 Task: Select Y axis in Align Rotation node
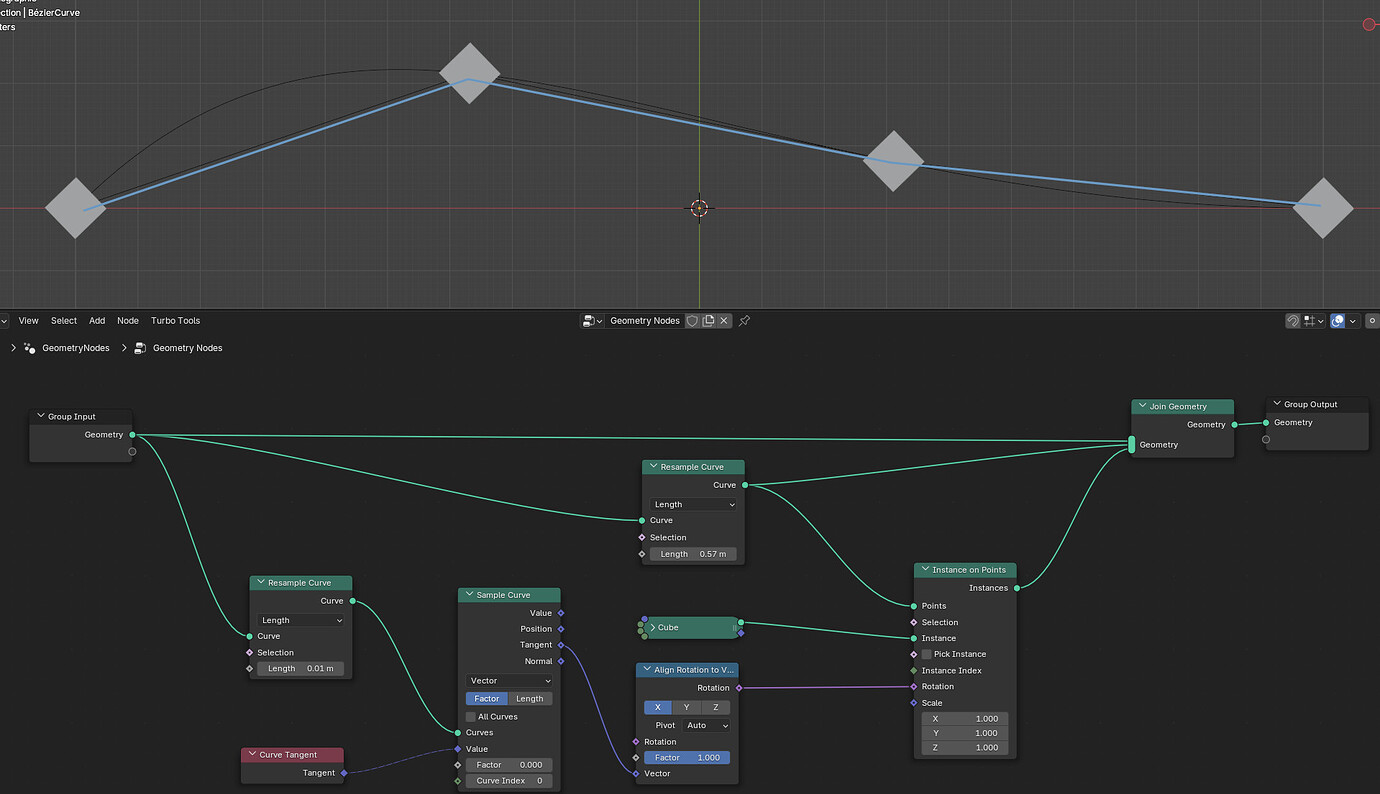(686, 707)
